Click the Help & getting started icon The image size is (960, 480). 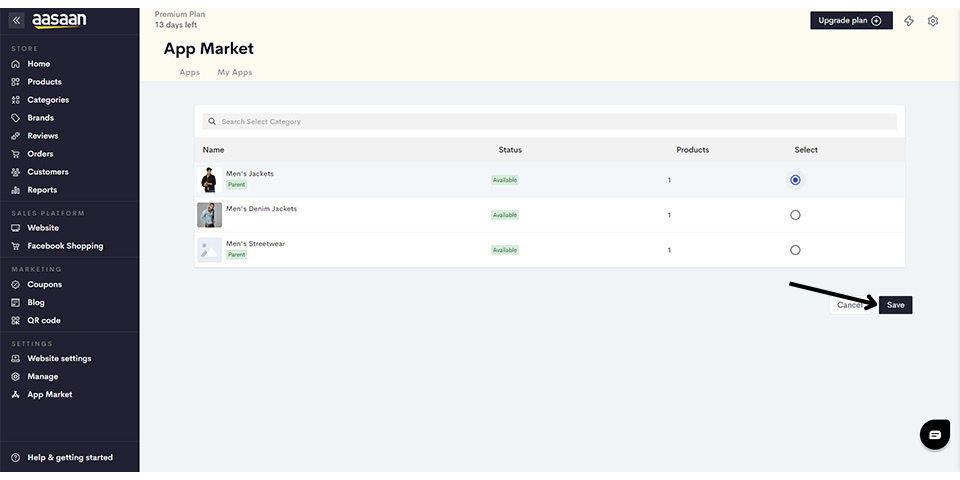click(16, 458)
